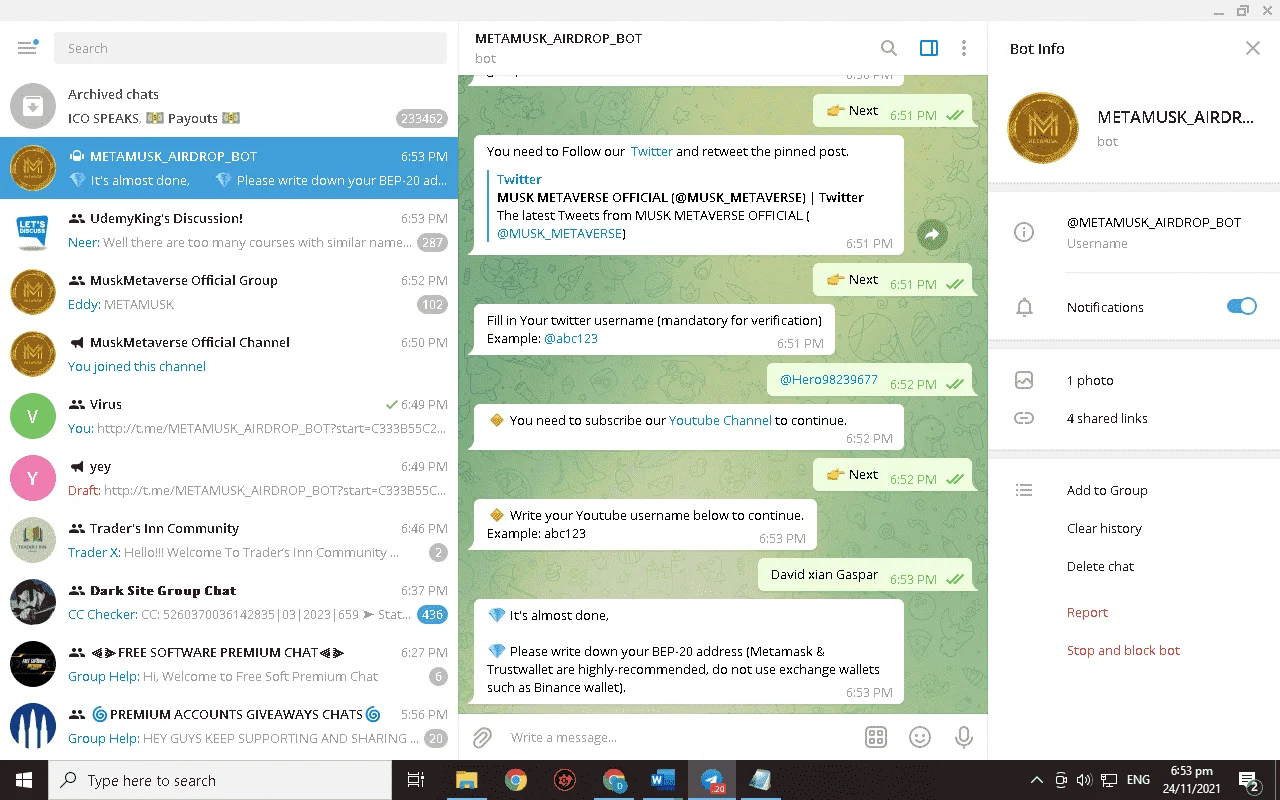Open UdemyKing's Discussion chat
Image resolution: width=1280 pixels, height=800 pixels.
click(229, 230)
